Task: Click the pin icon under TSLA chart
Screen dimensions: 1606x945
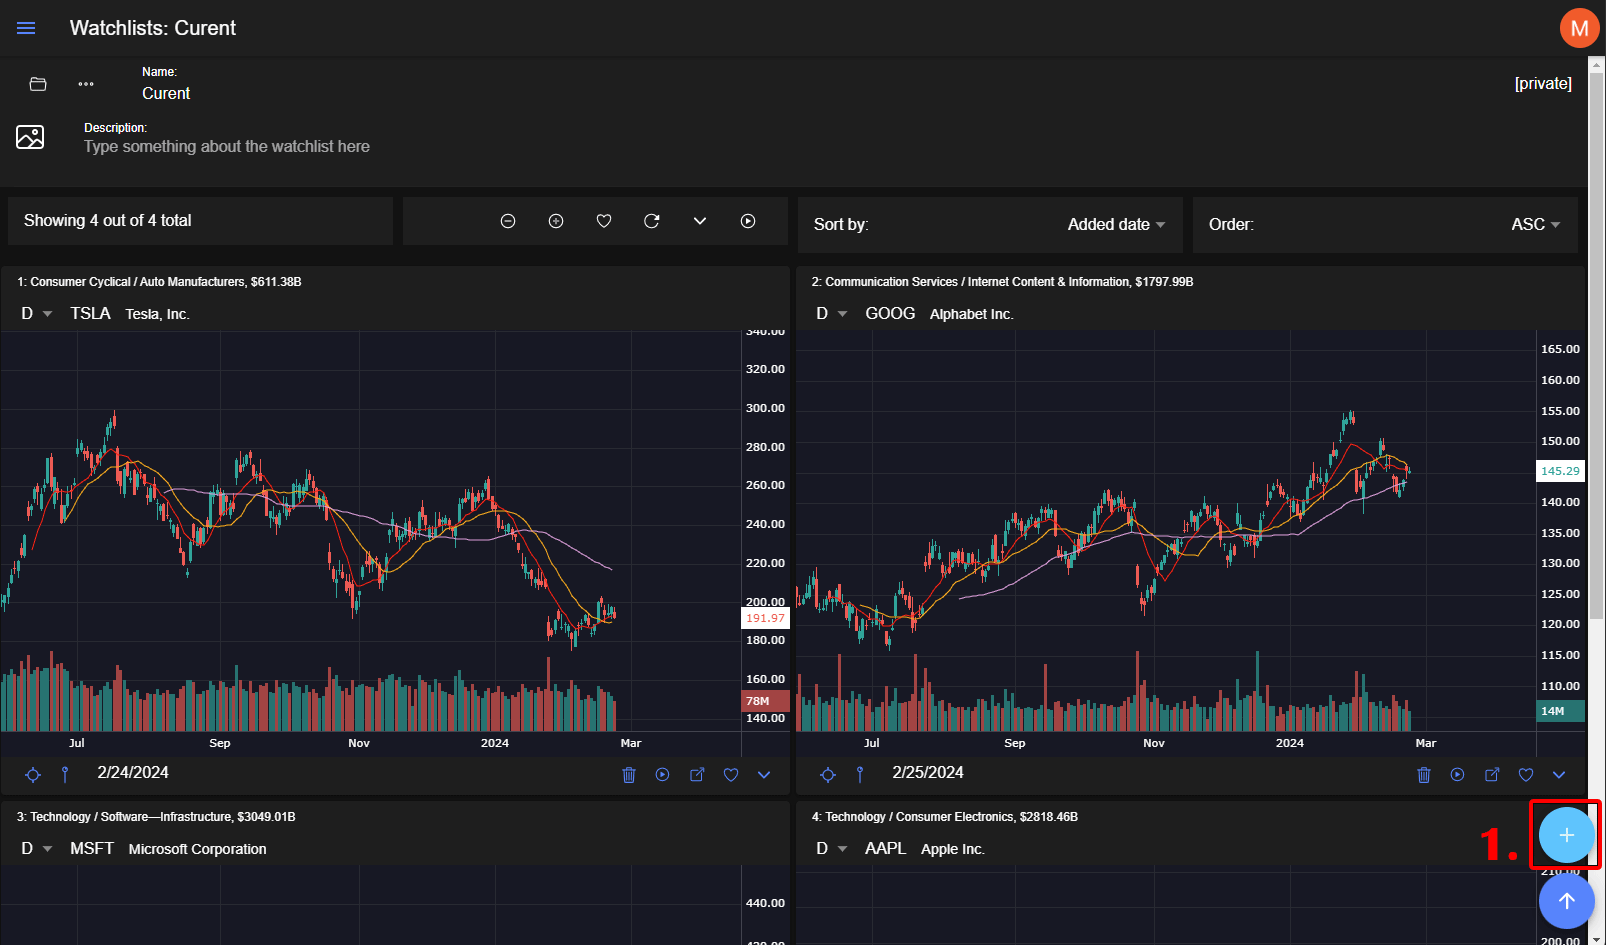Action: [x=65, y=775]
